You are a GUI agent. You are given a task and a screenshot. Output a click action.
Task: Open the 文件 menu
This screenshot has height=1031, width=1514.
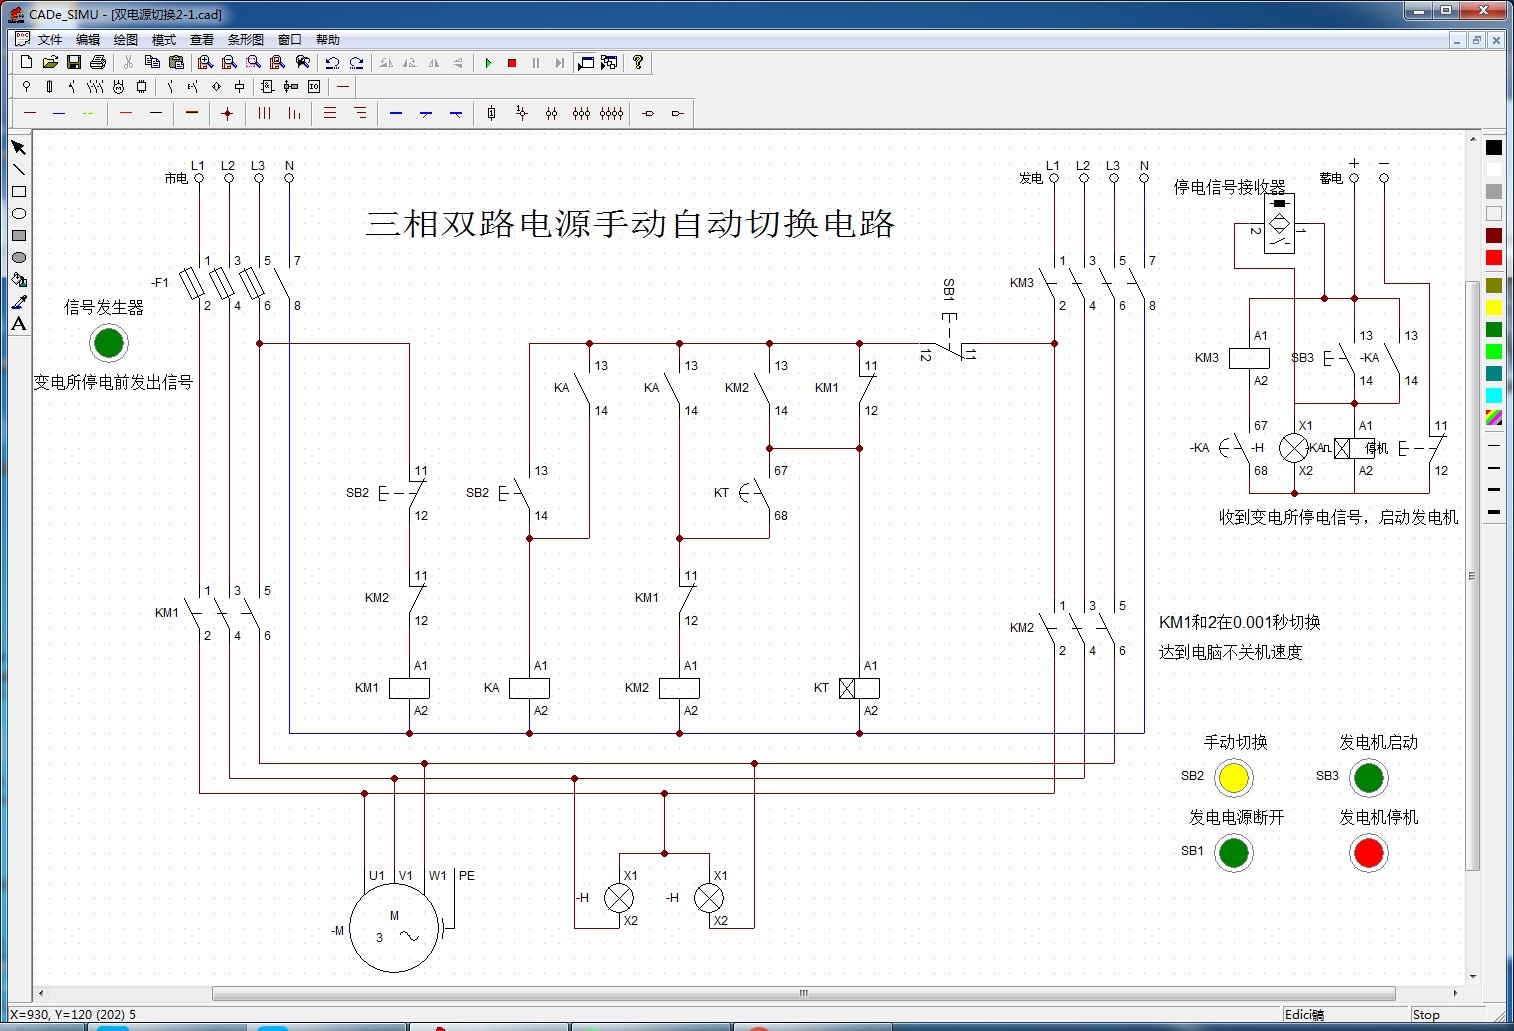pyautogui.click(x=49, y=40)
